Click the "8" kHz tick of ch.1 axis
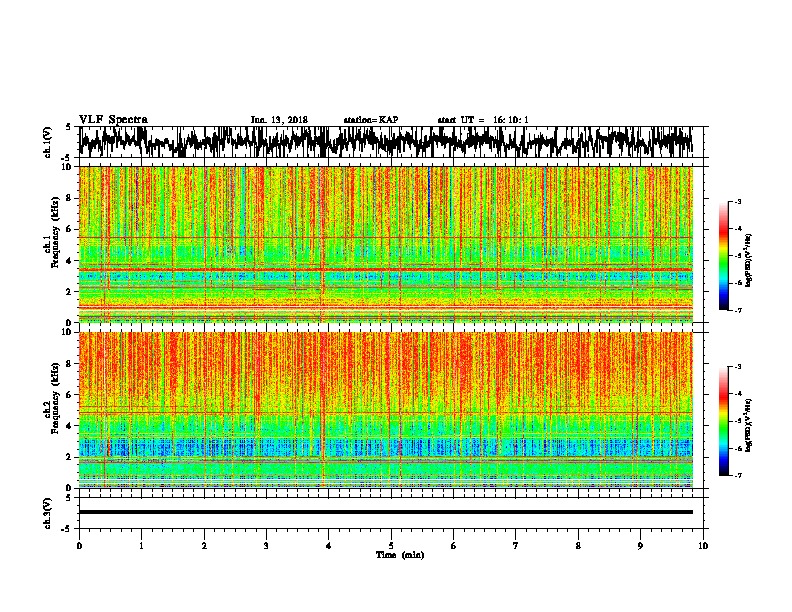This screenshot has width=792, height=612. coord(70,198)
